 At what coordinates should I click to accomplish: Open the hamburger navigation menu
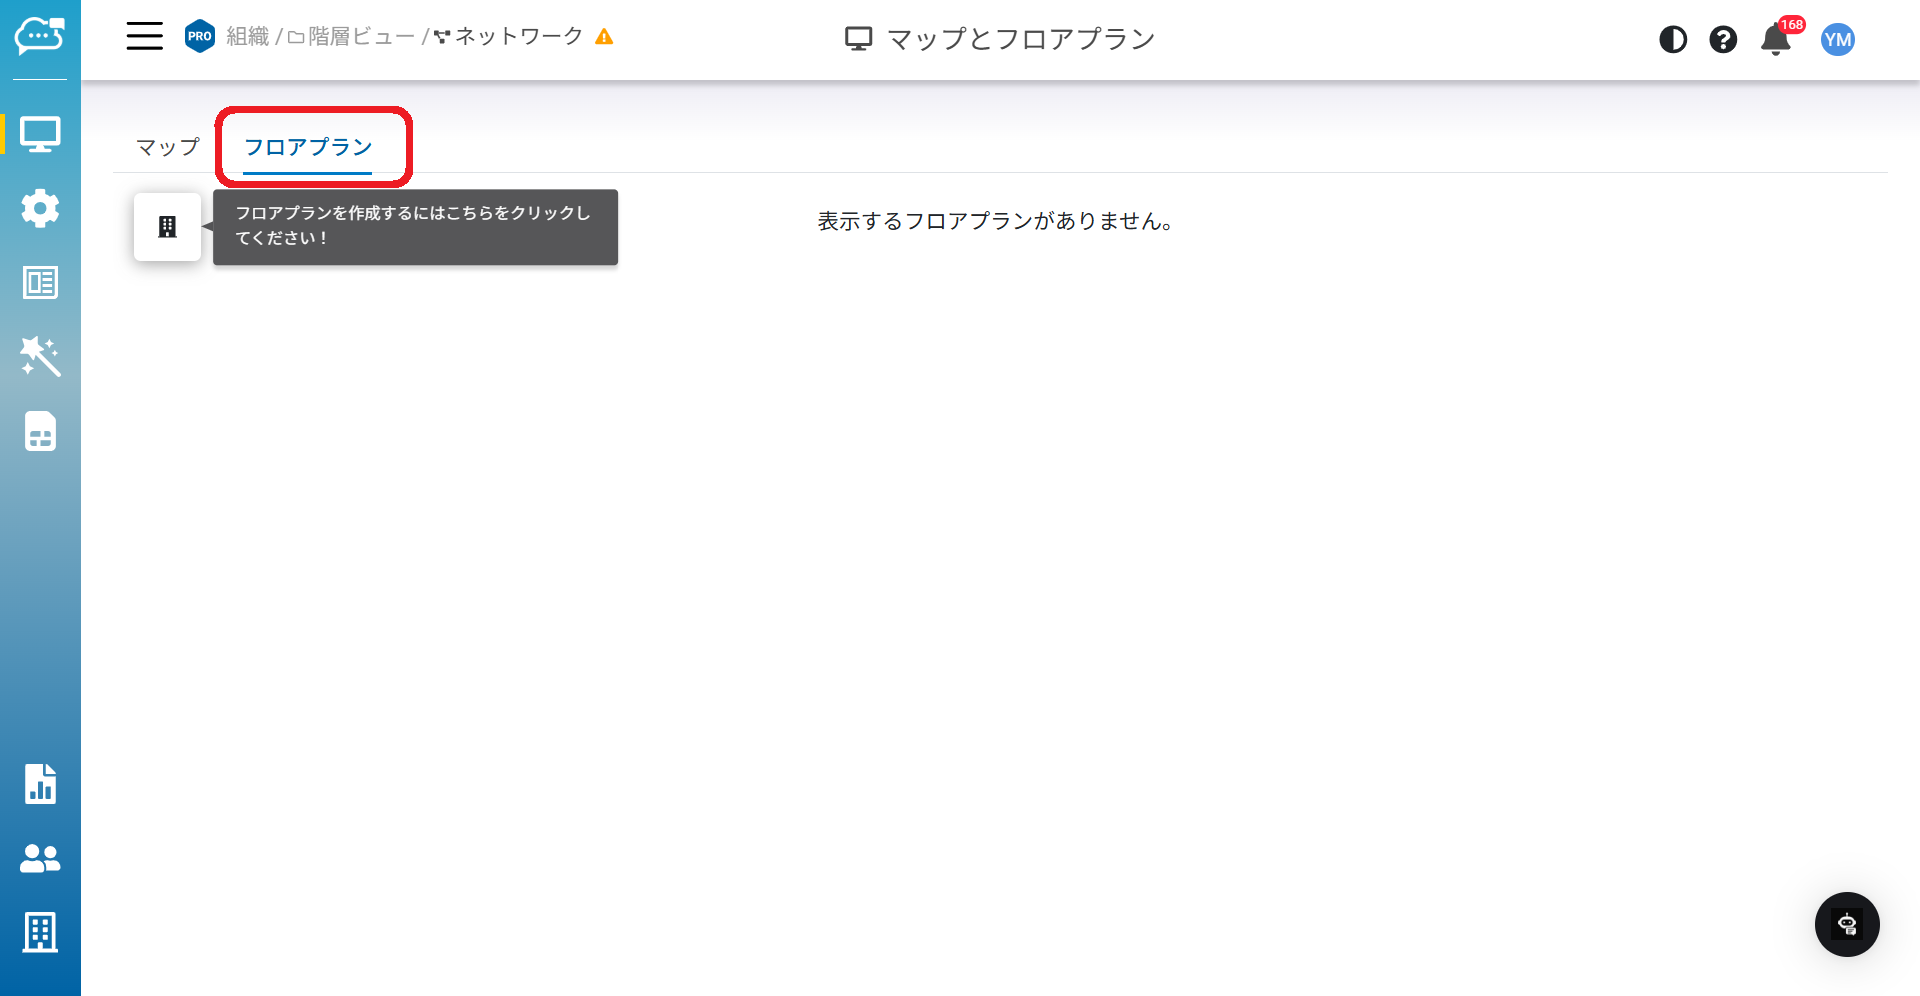coord(144,37)
